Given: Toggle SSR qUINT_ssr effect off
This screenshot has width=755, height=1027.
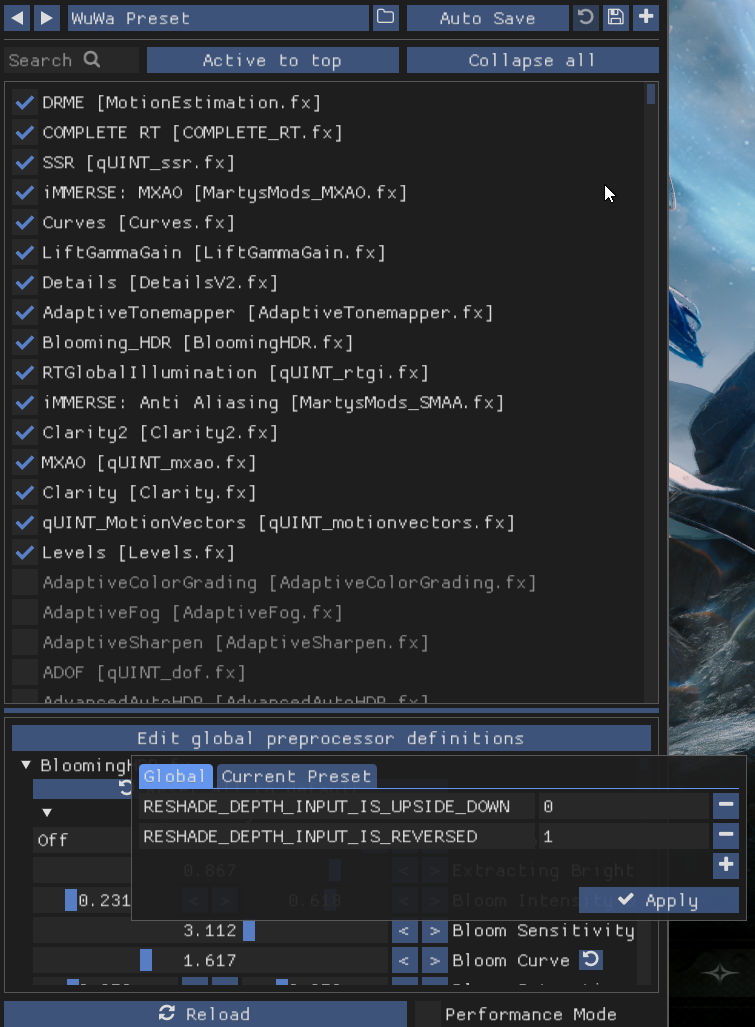Looking at the screenshot, I should (25, 162).
